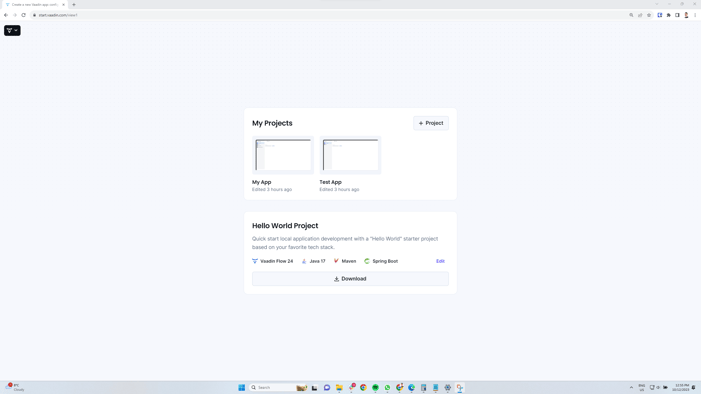Screen dimensions: 701x394
Task: Open the My App project thumbnail
Action: click(x=283, y=155)
